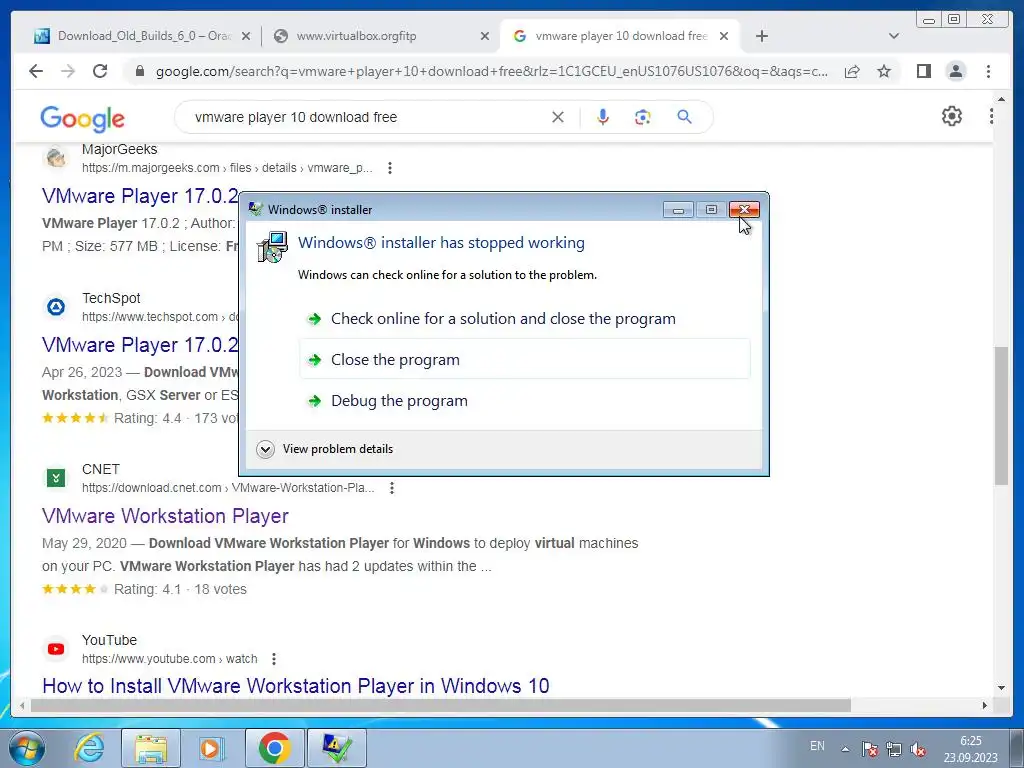Reload the Google search page

100,71
